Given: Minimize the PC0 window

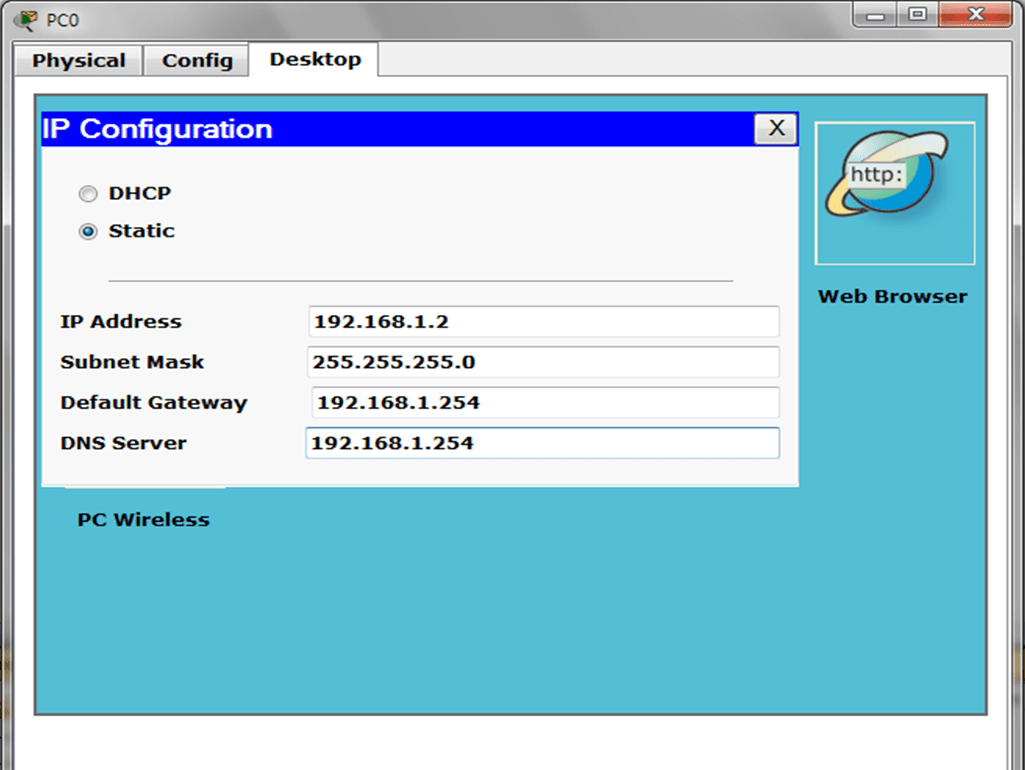Looking at the screenshot, I should coord(878,14).
